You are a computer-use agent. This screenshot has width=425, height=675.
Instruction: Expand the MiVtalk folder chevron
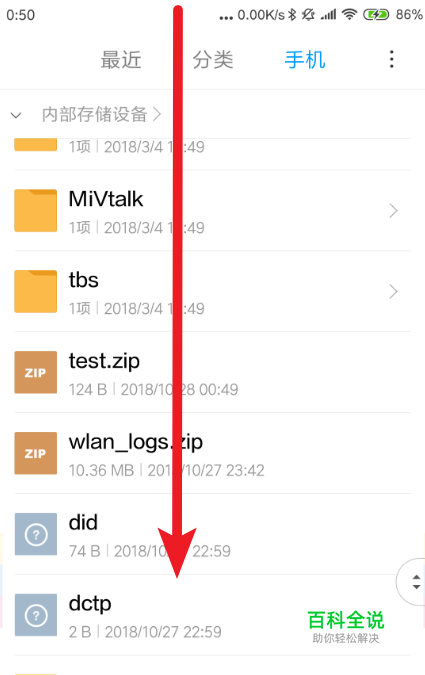pyautogui.click(x=393, y=211)
